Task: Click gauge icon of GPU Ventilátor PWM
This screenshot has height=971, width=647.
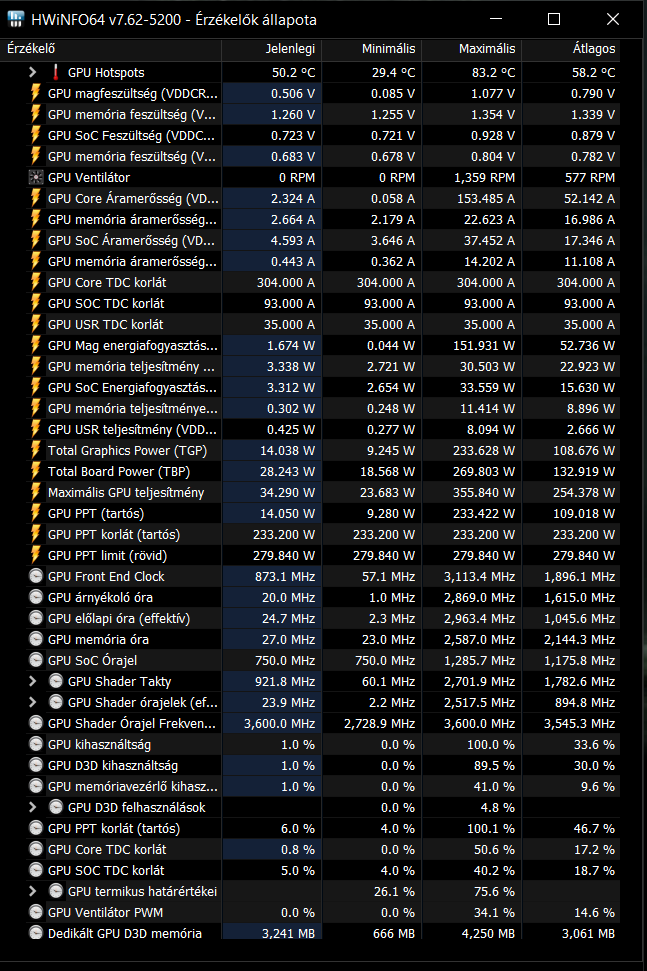Action: coord(36,912)
